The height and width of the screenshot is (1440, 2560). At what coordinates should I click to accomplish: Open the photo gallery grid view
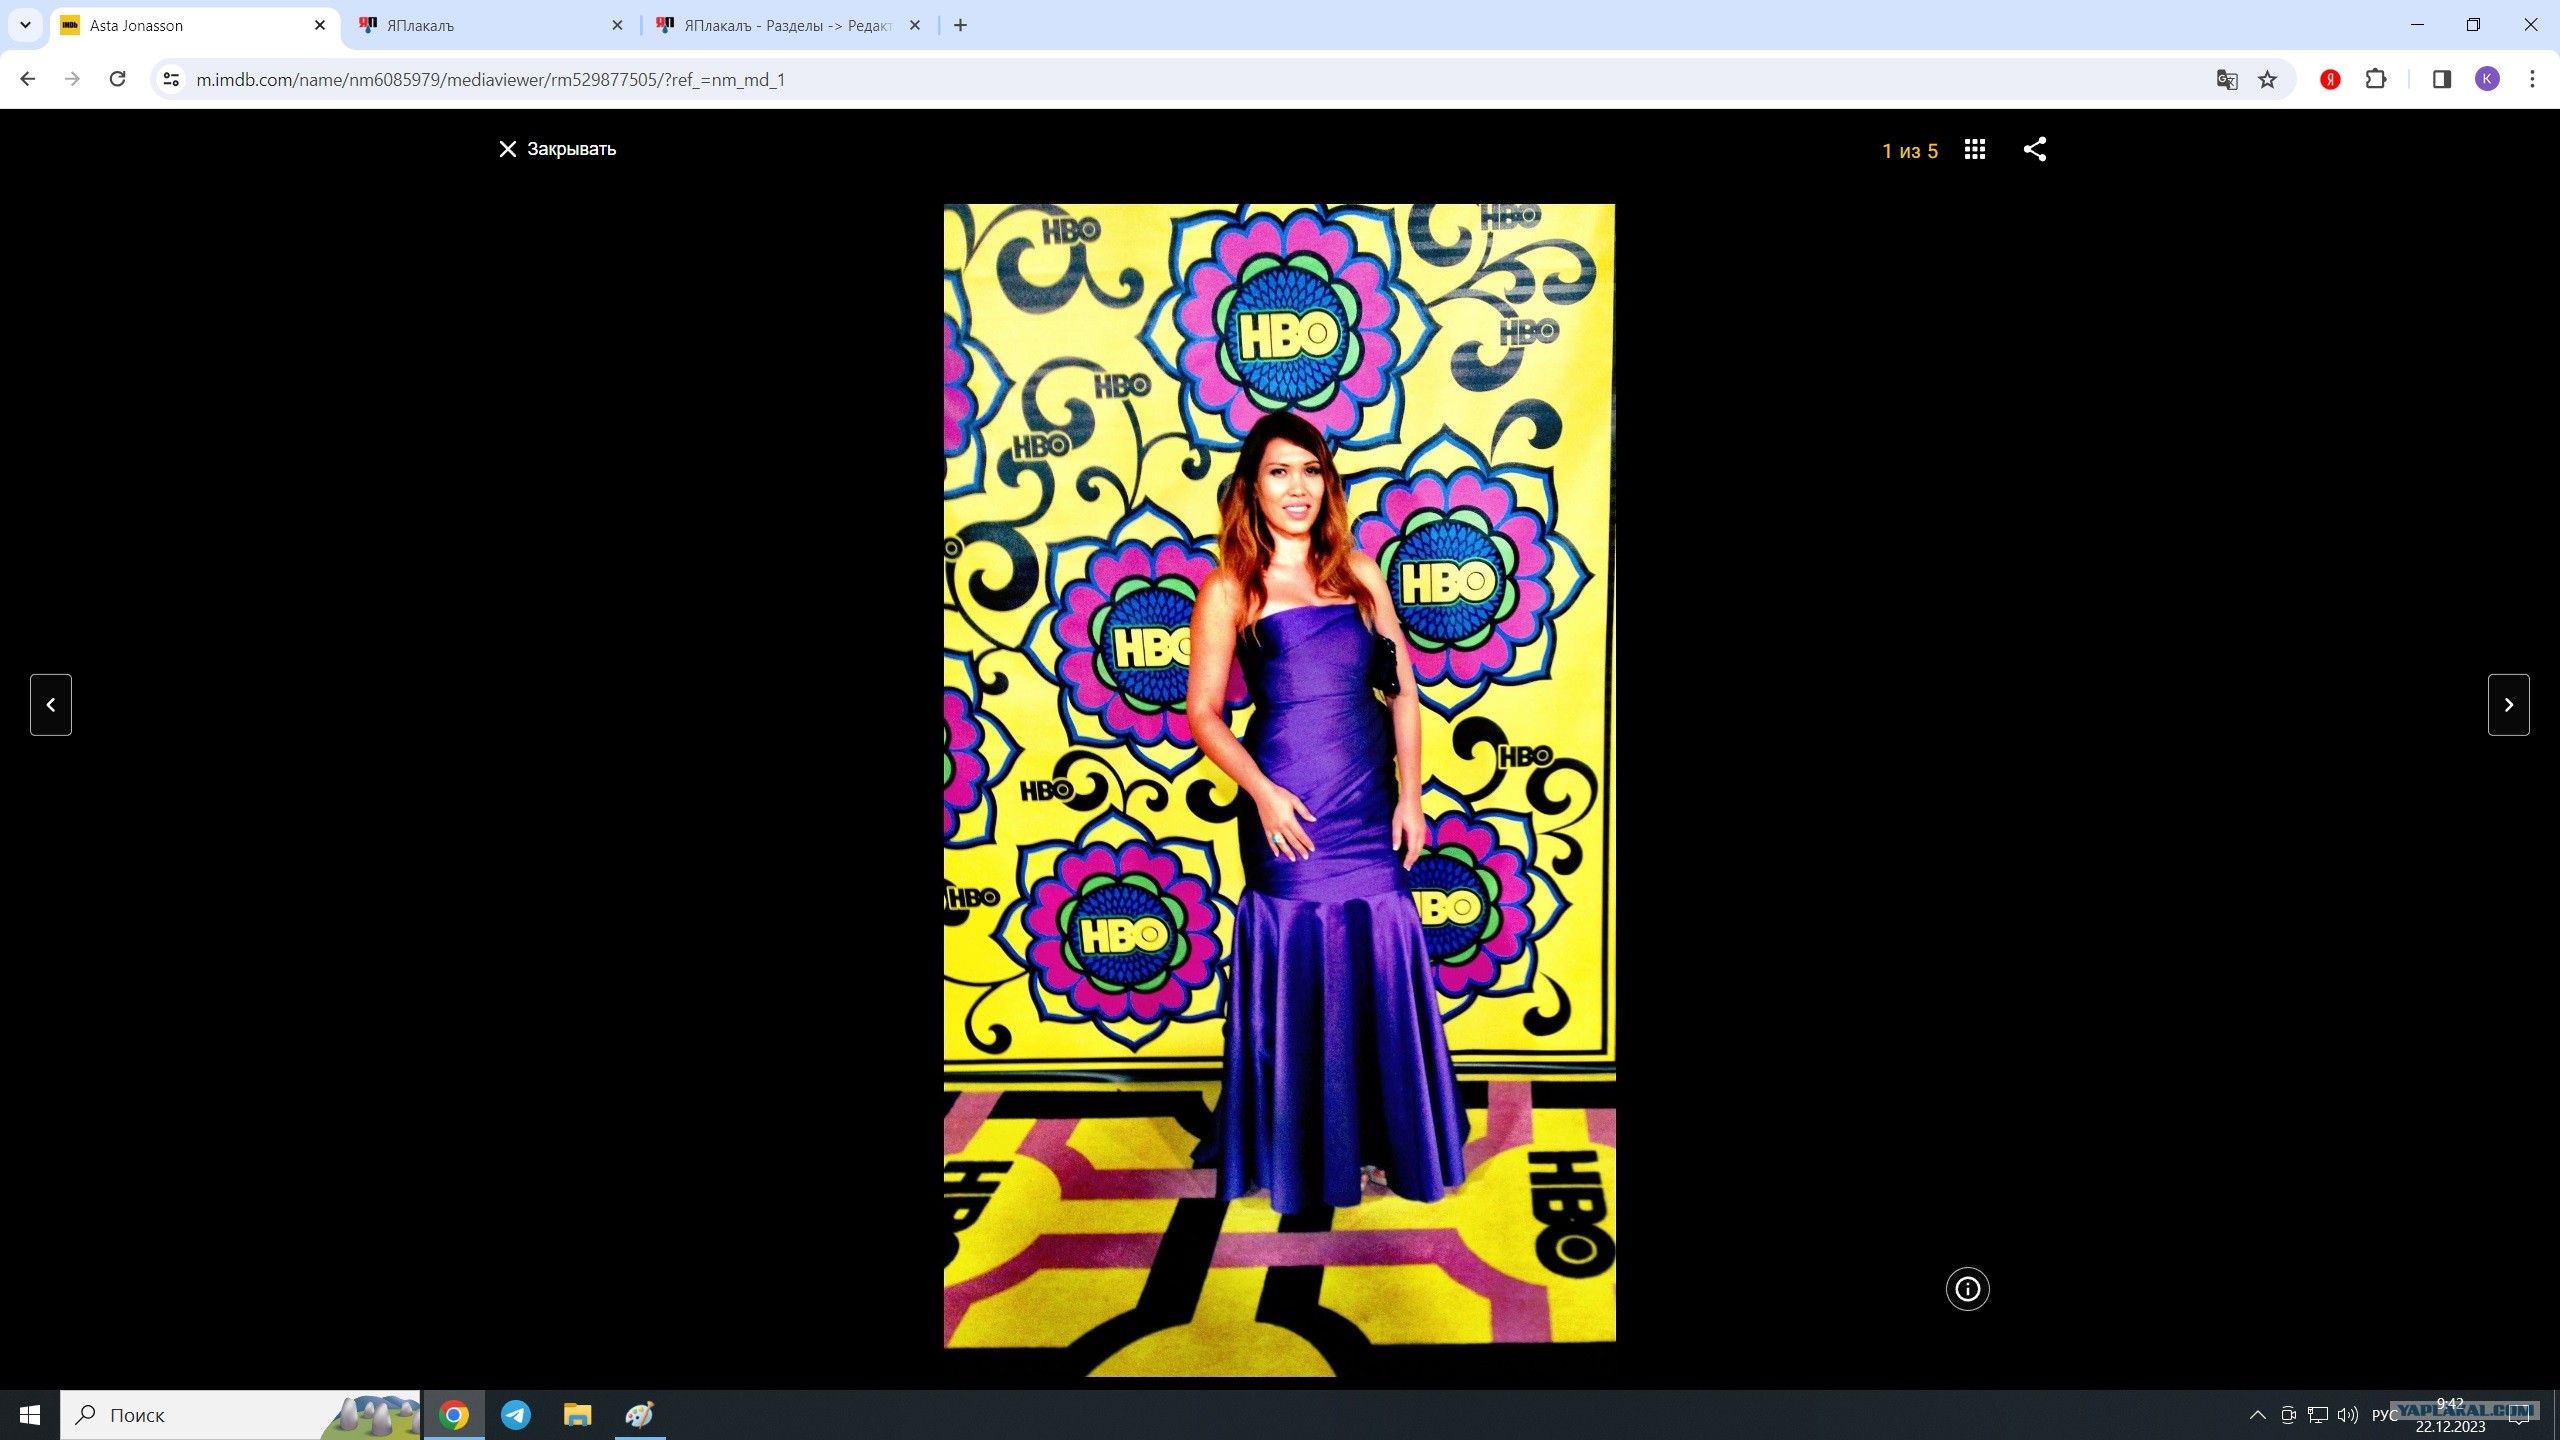1974,149
